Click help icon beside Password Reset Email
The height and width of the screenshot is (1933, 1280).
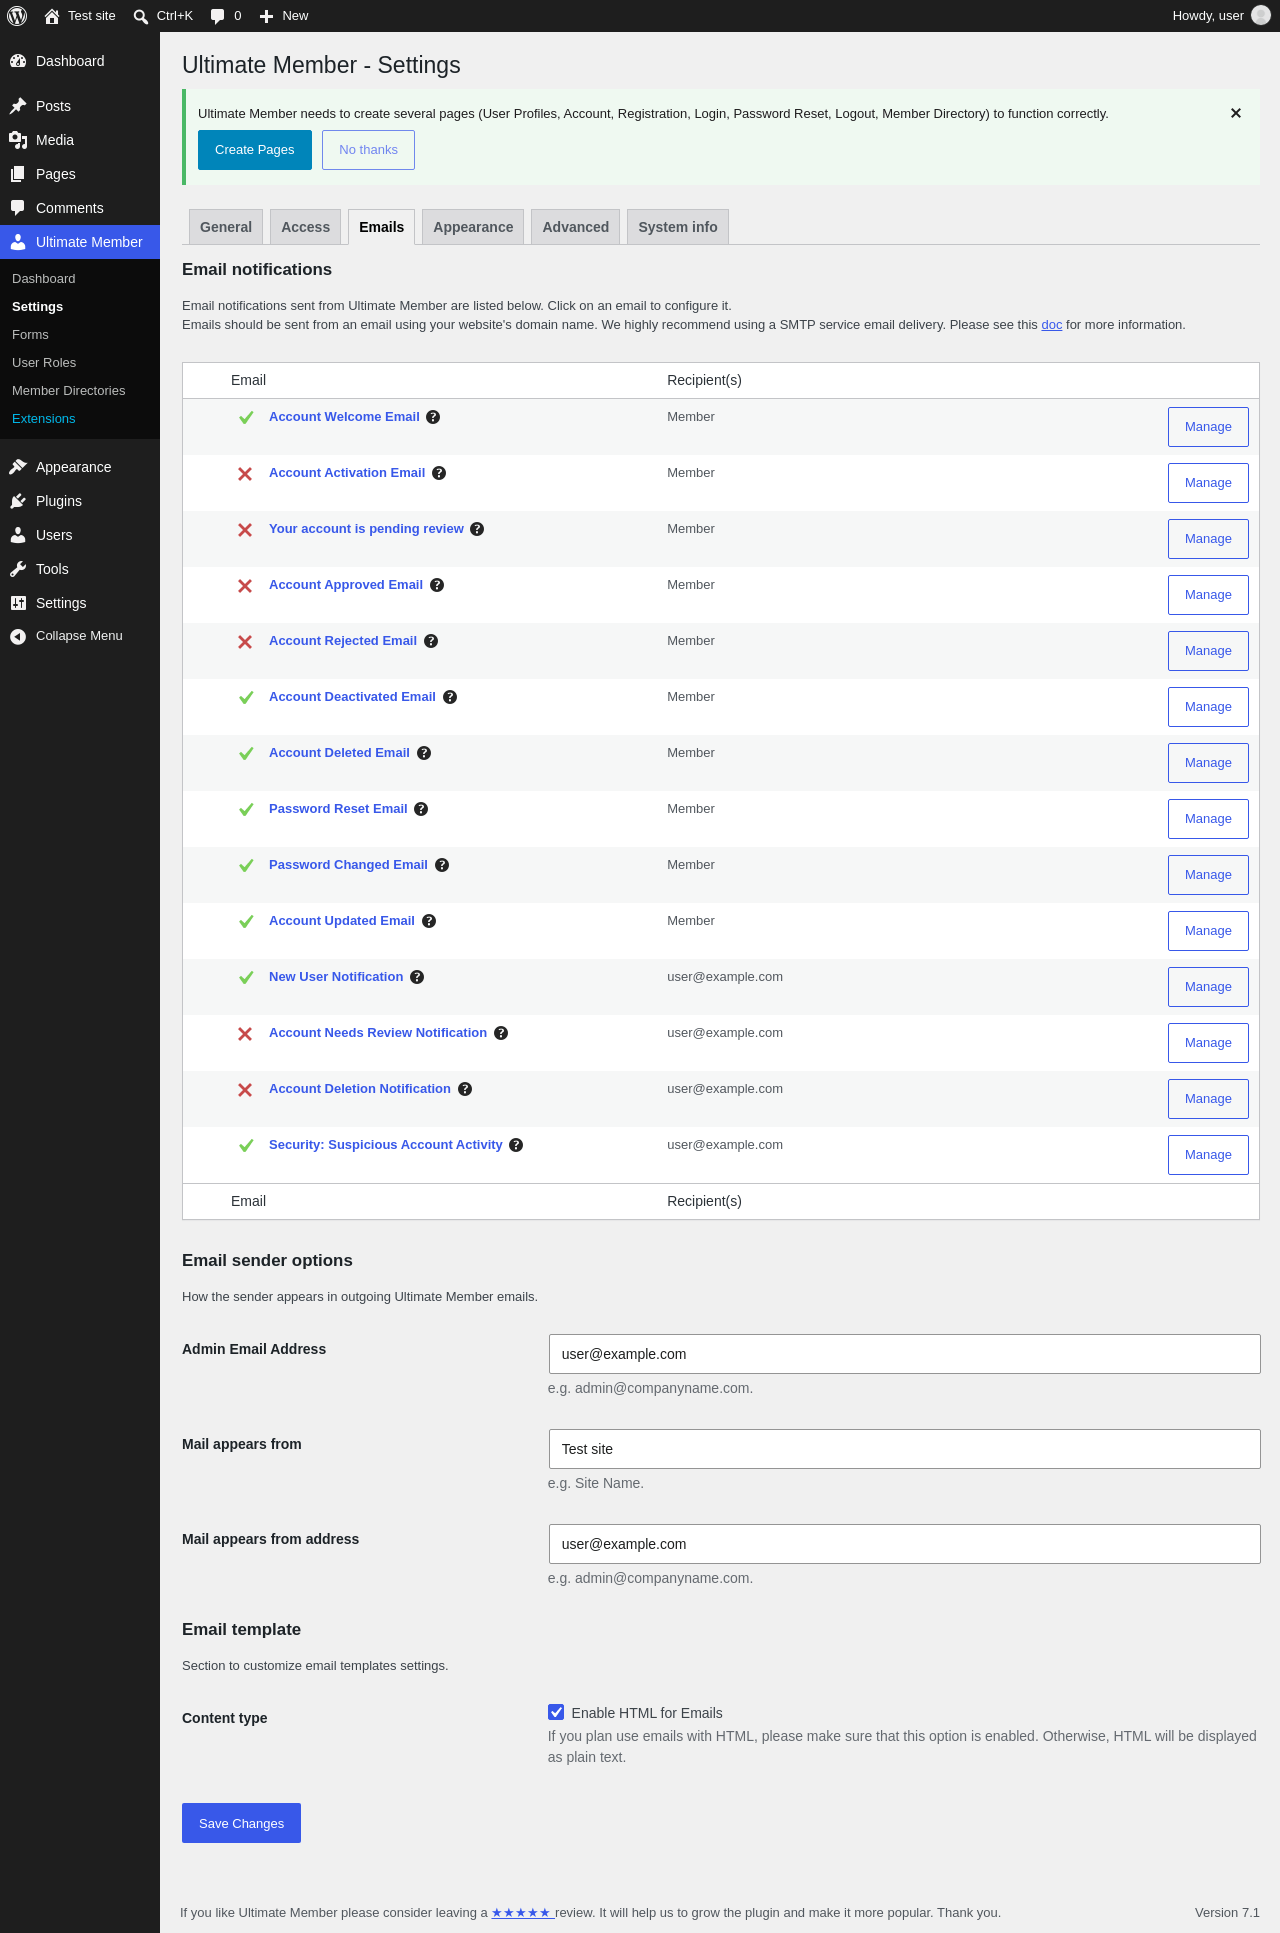pyautogui.click(x=421, y=809)
